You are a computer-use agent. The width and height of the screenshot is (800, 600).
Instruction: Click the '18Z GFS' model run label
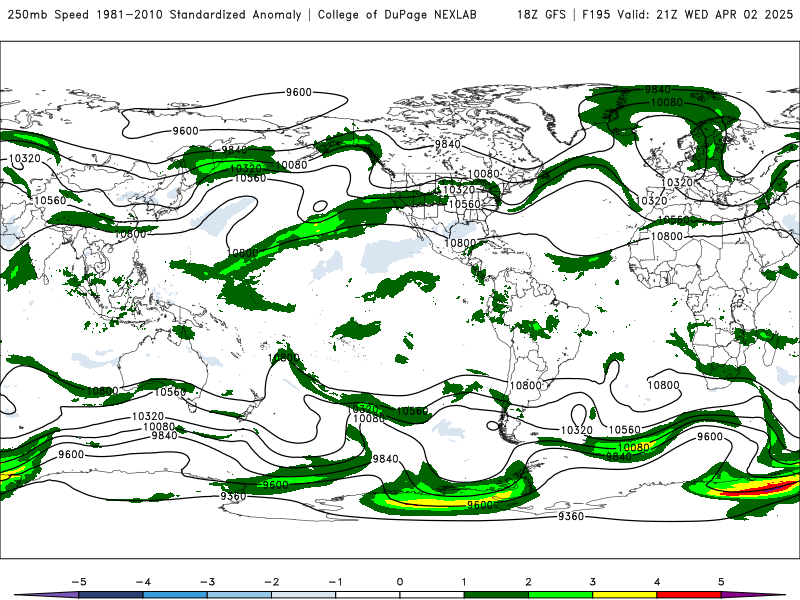click(541, 15)
